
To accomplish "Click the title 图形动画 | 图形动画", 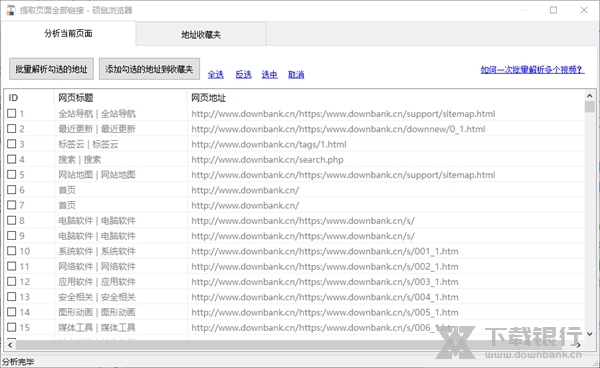I will (97, 313).
